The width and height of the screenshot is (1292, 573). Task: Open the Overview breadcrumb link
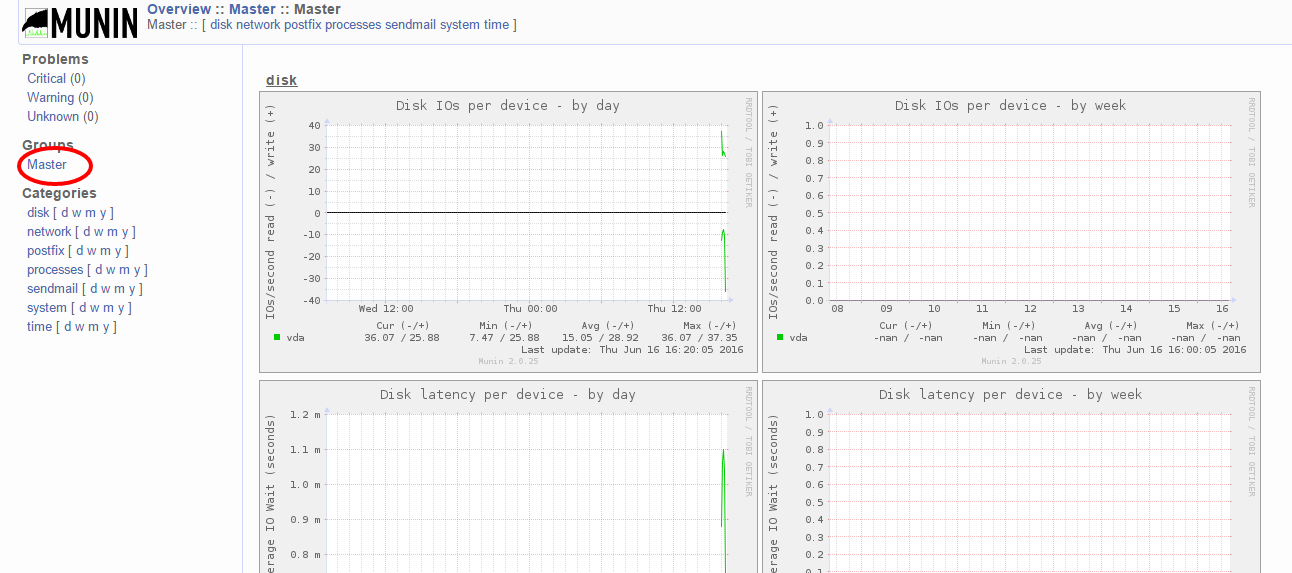pos(179,9)
